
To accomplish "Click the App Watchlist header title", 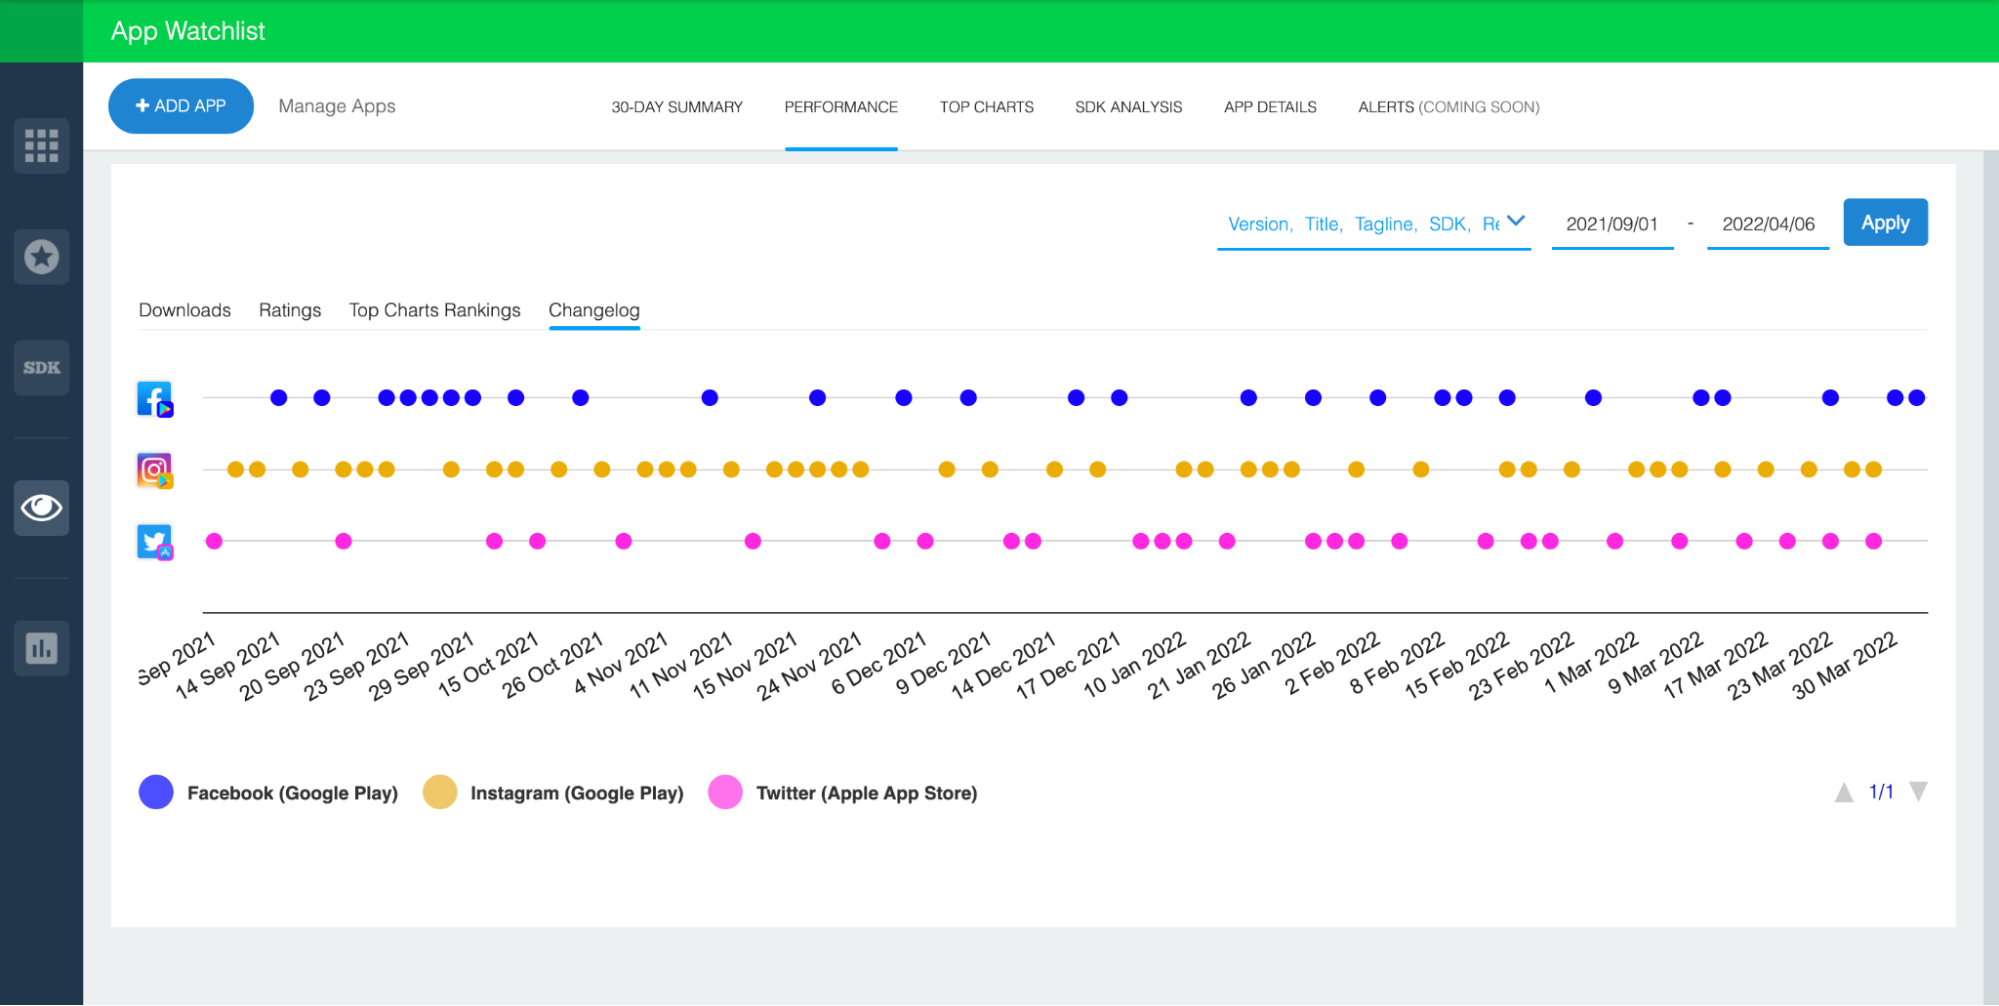I will (188, 31).
